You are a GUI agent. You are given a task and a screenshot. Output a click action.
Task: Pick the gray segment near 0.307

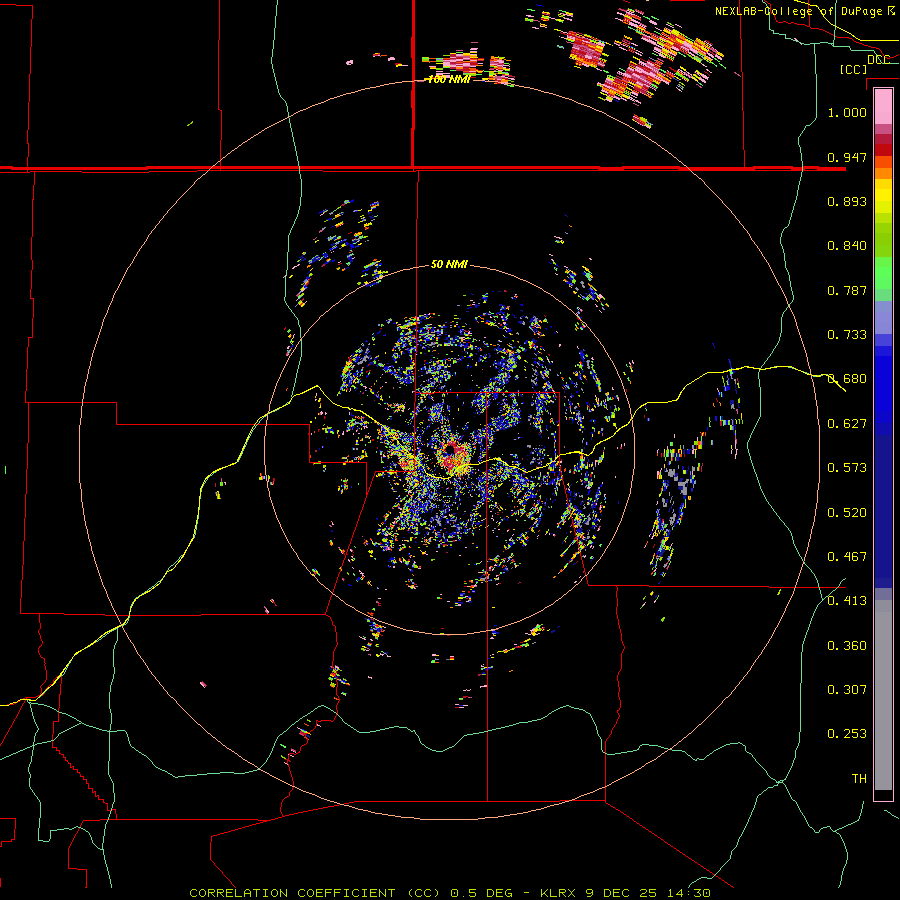pos(883,695)
